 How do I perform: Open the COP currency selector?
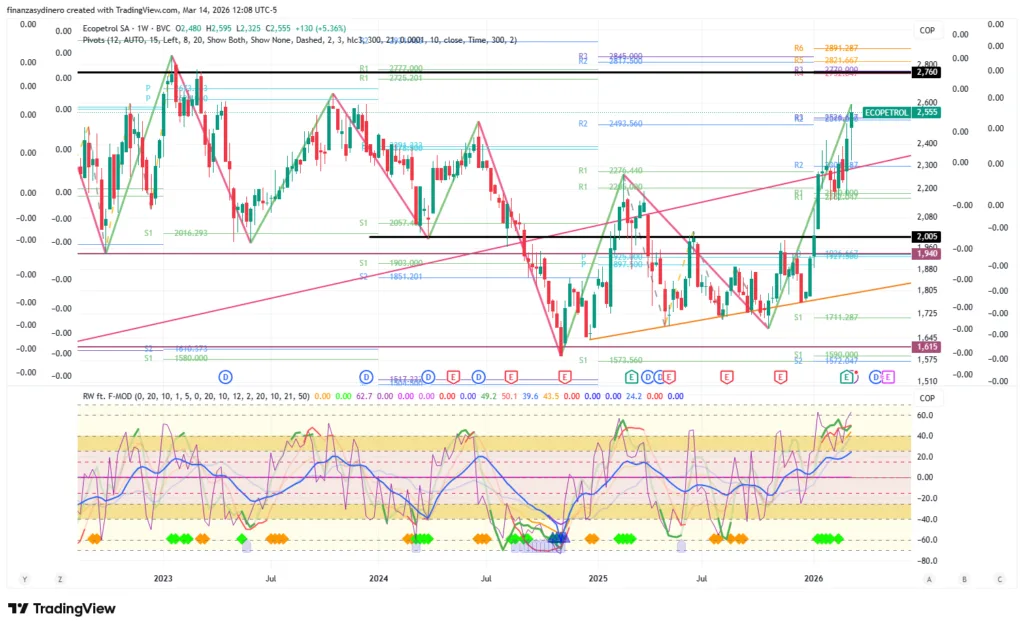928,29
